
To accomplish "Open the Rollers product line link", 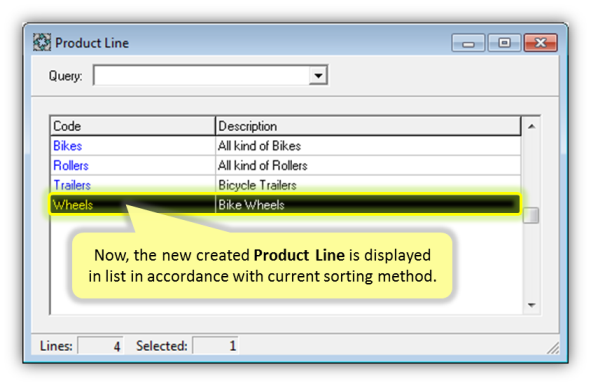I will pos(71,165).
